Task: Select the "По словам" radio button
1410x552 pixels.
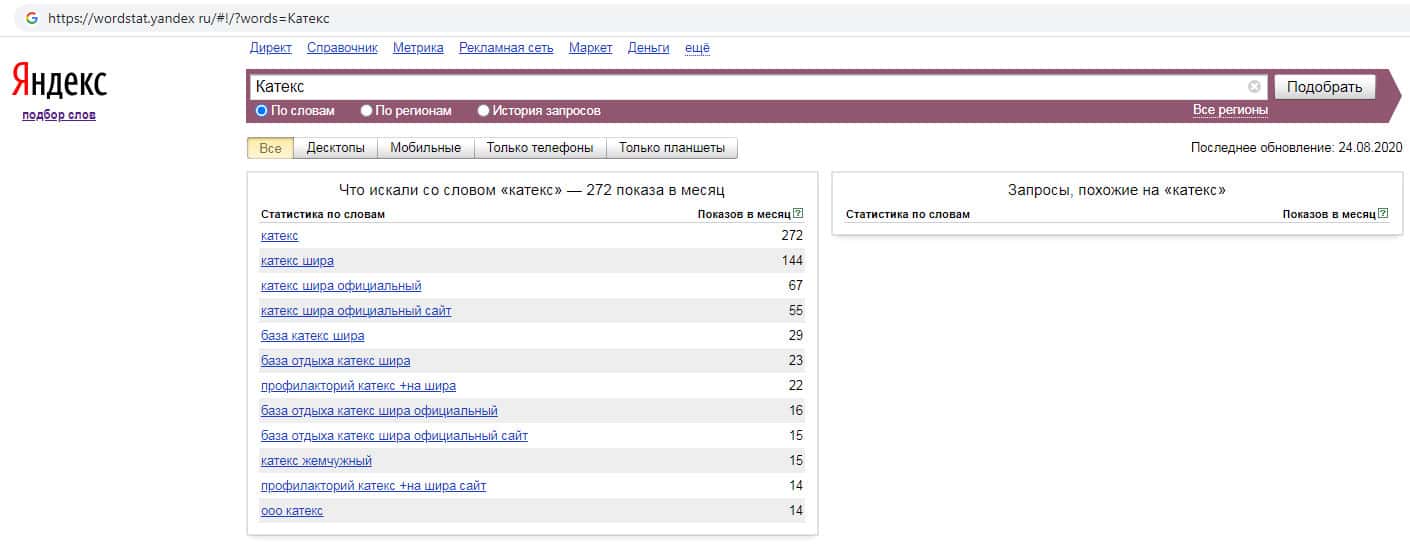Action: pyautogui.click(x=262, y=111)
